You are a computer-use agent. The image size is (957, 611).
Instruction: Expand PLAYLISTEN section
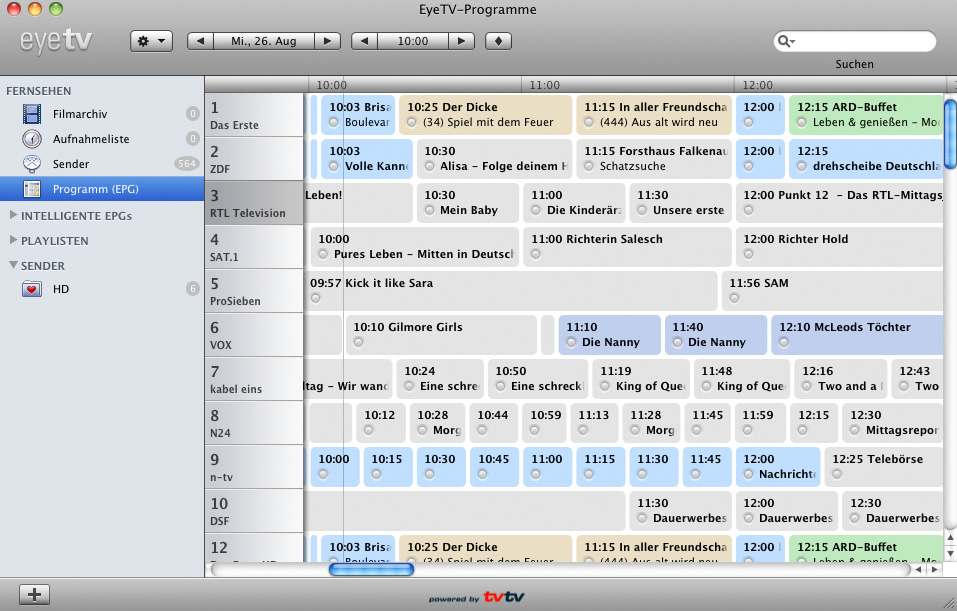pyautogui.click(x=13, y=240)
